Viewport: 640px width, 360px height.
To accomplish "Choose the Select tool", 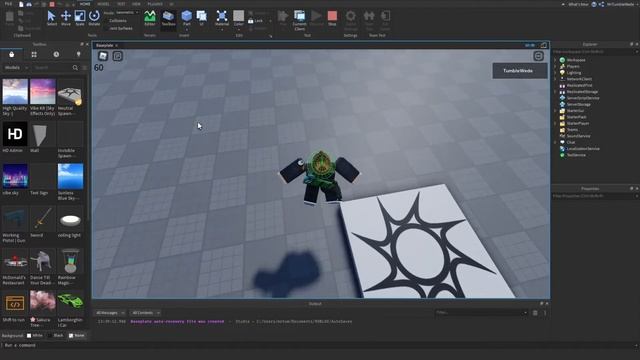I will pos(51,18).
